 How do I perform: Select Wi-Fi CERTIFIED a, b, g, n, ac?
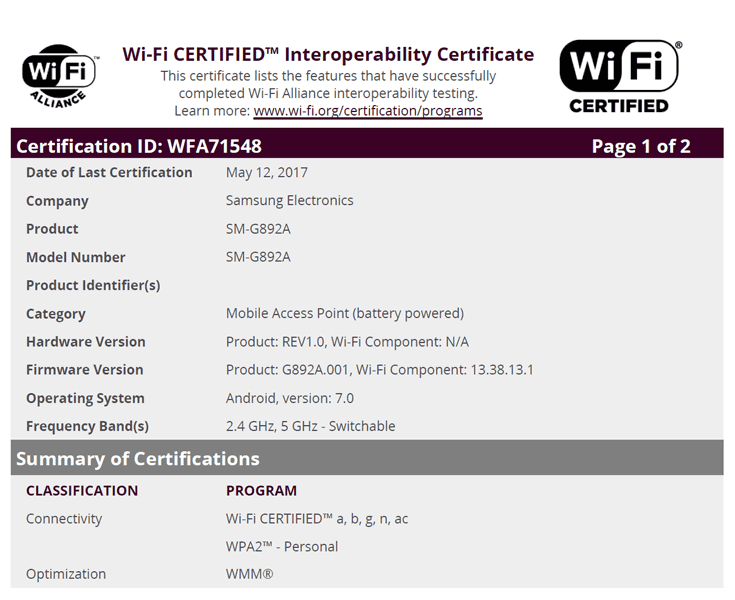click(x=317, y=519)
